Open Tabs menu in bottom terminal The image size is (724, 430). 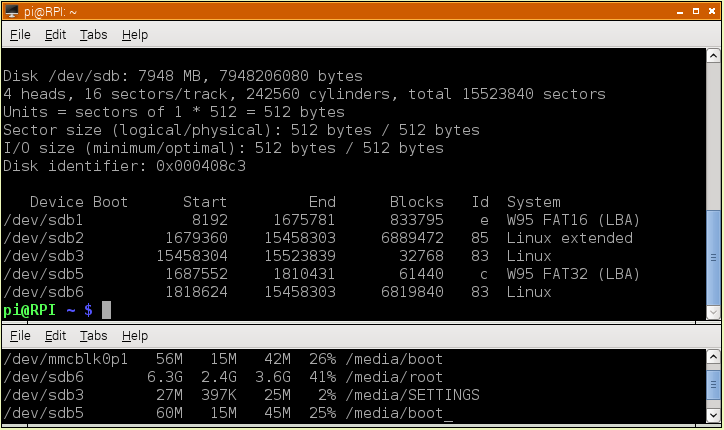tap(93, 336)
